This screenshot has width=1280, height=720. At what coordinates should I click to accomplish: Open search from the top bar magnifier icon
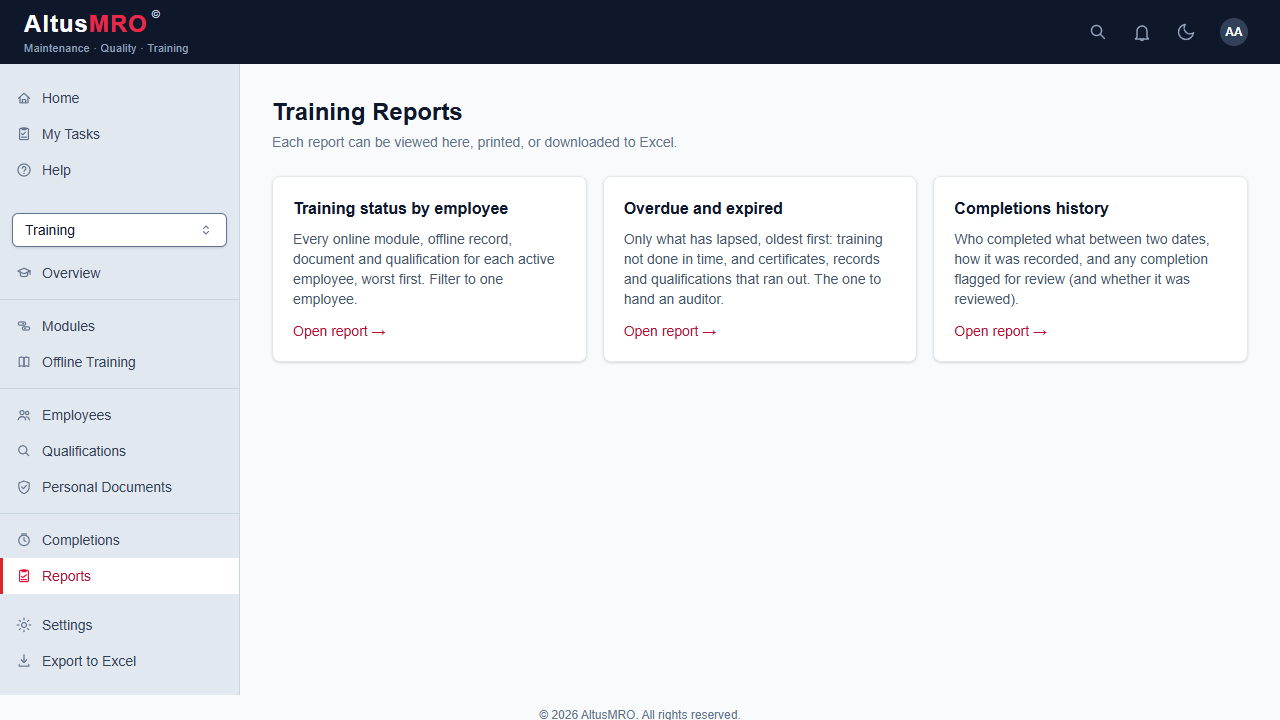coord(1098,32)
